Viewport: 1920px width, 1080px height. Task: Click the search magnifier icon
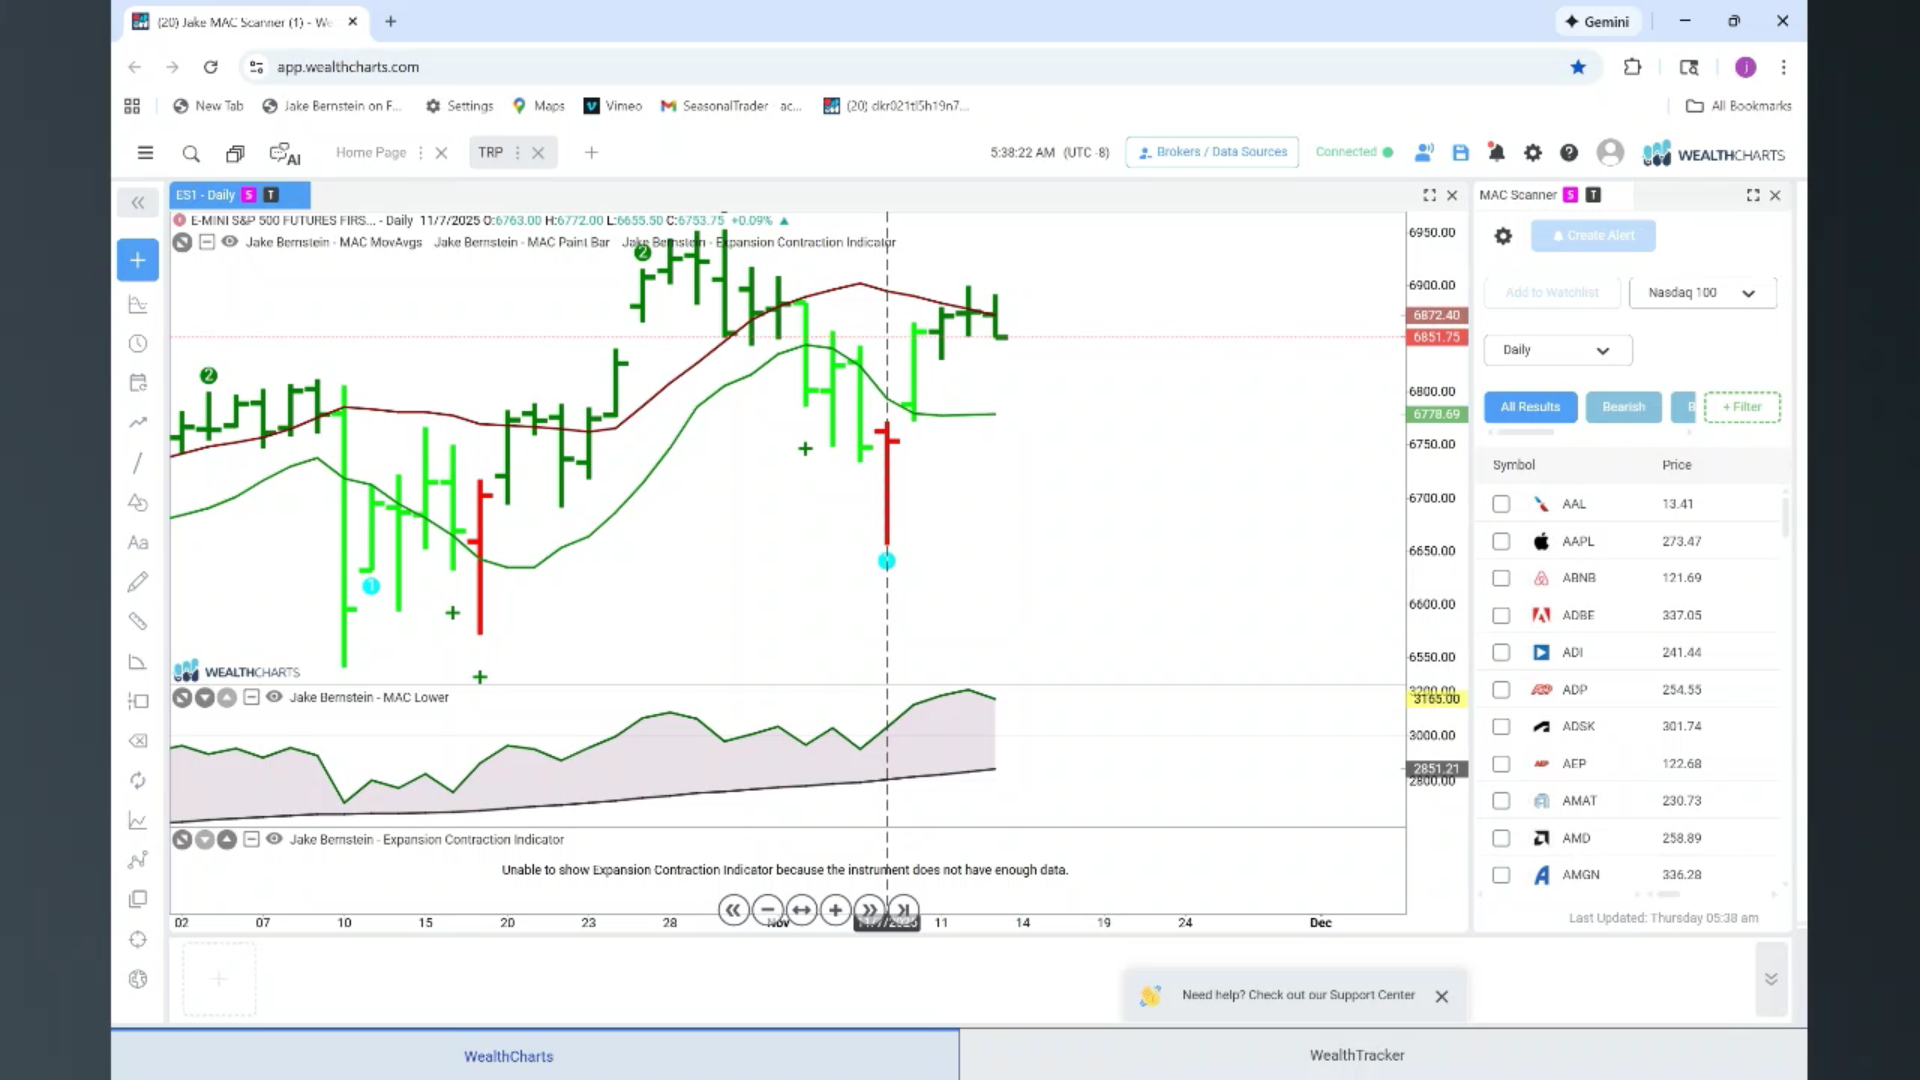coord(191,153)
